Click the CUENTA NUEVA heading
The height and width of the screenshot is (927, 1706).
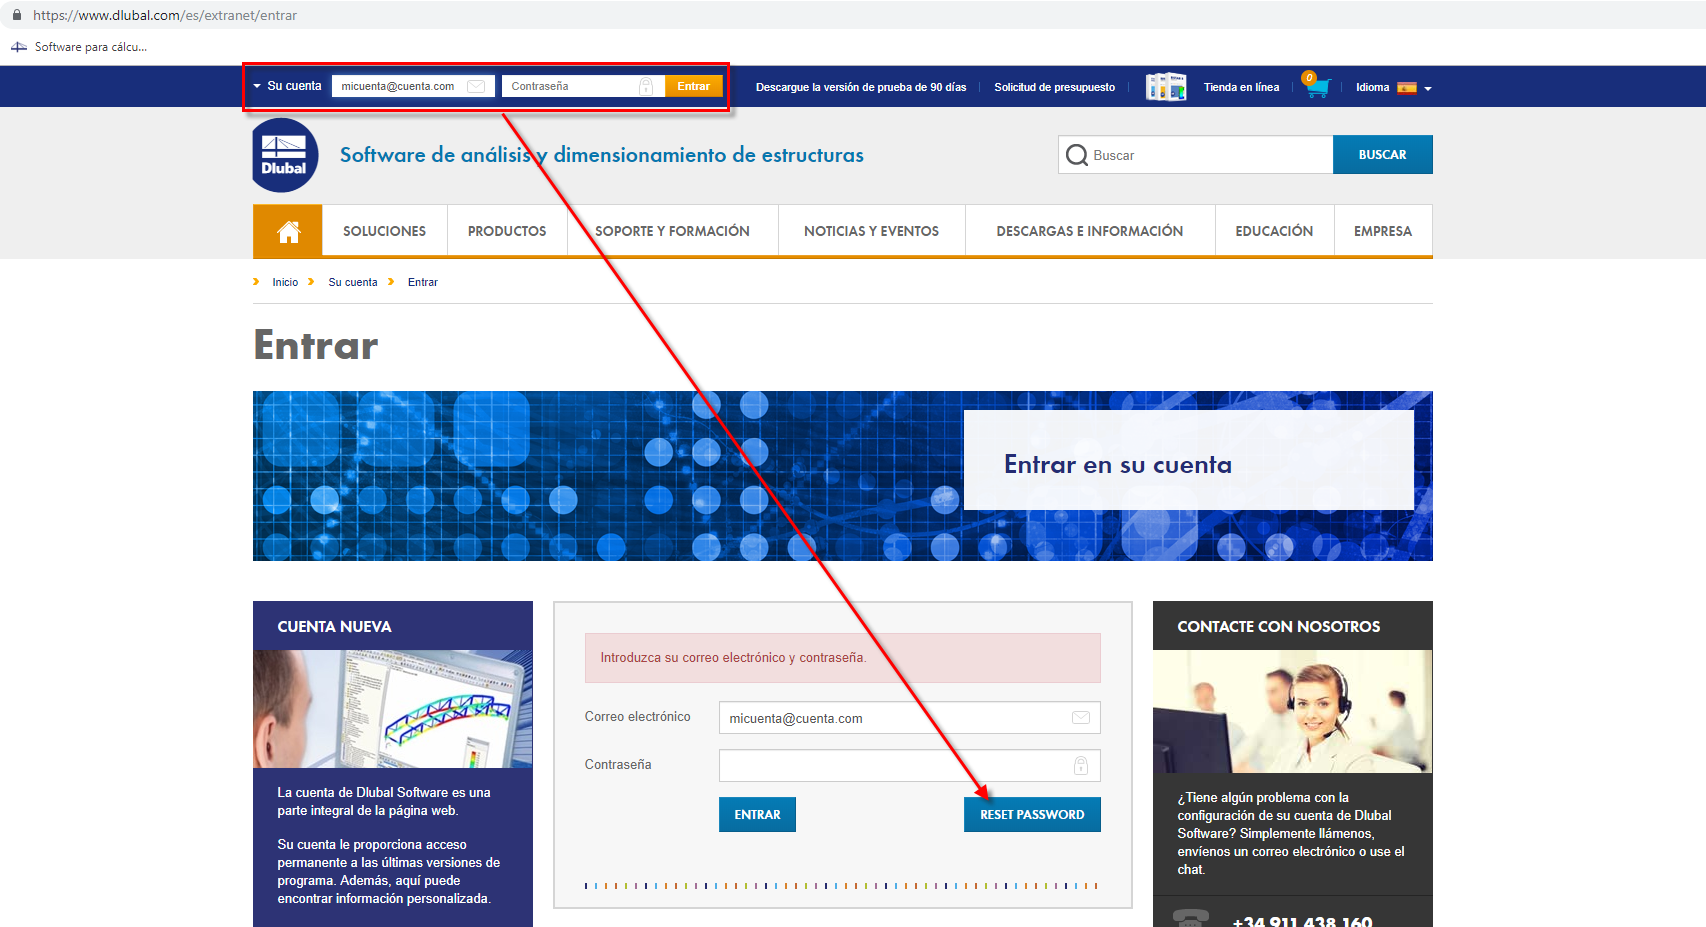[x=334, y=627]
